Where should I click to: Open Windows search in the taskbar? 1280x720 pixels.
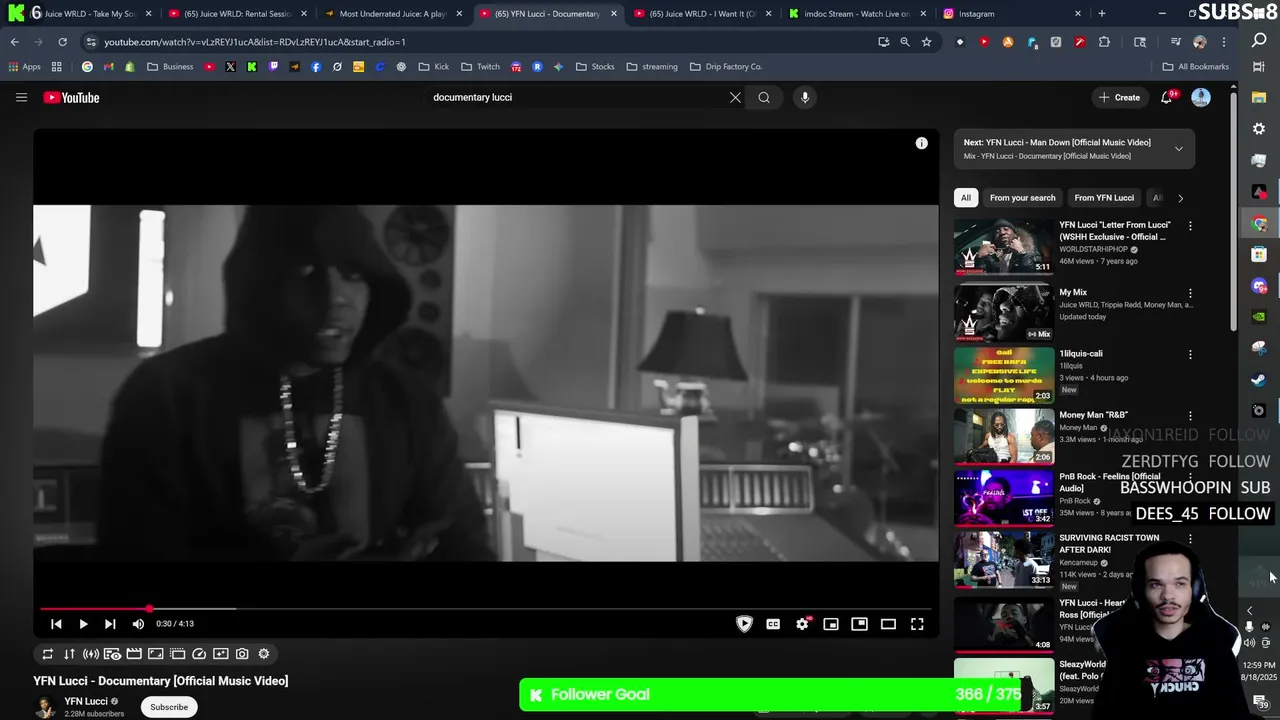1259,41
